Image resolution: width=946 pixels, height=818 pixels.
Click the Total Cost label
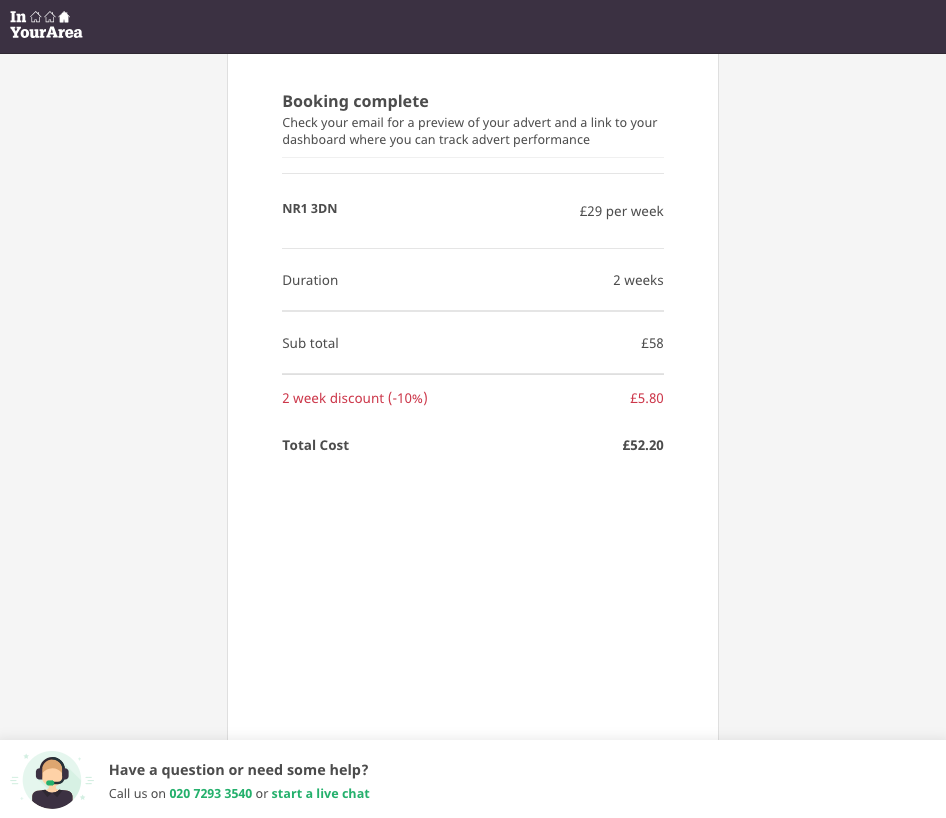316,445
